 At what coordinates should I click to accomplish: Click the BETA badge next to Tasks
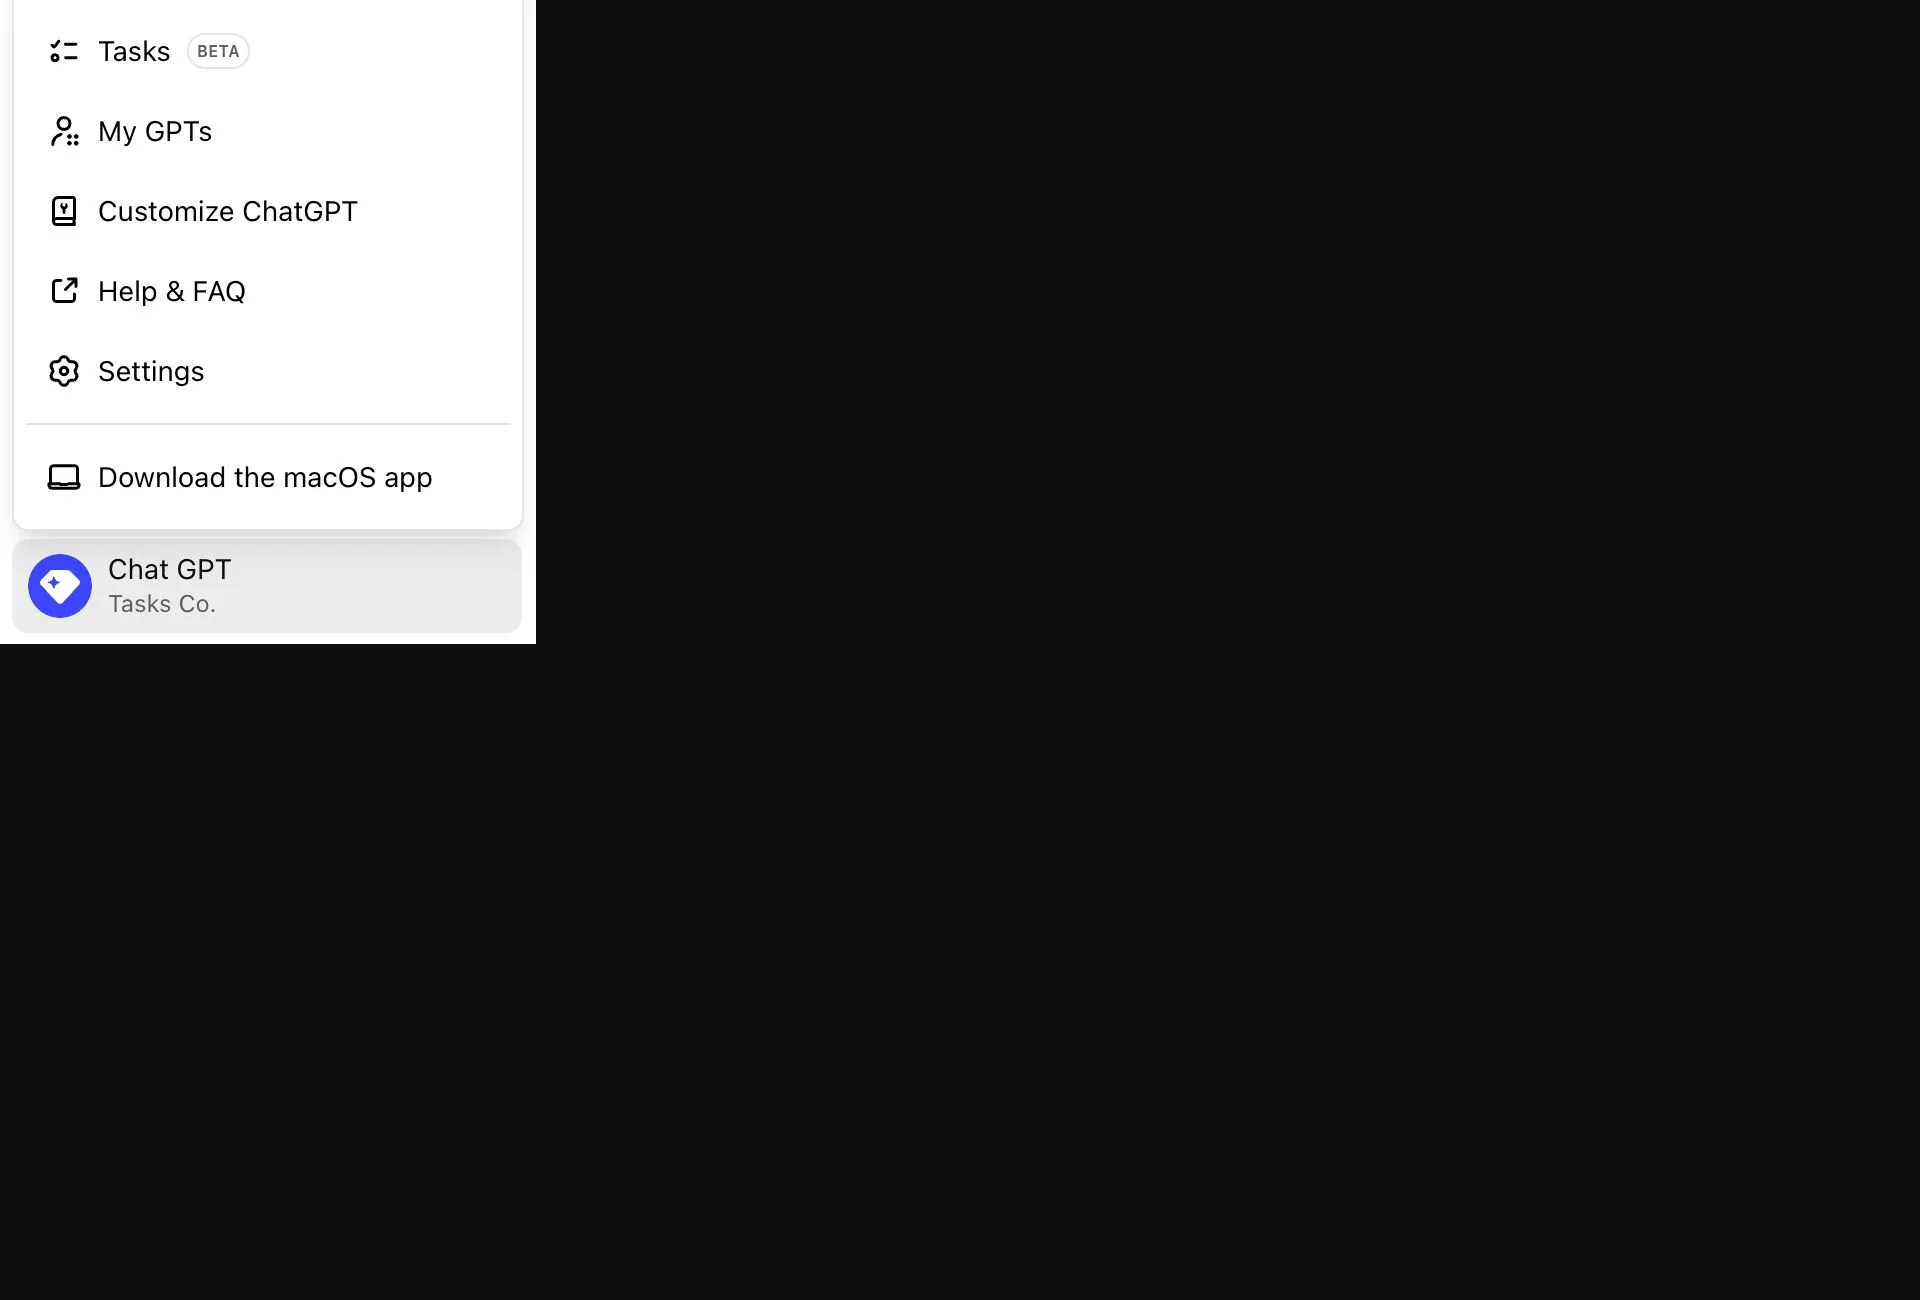point(218,51)
